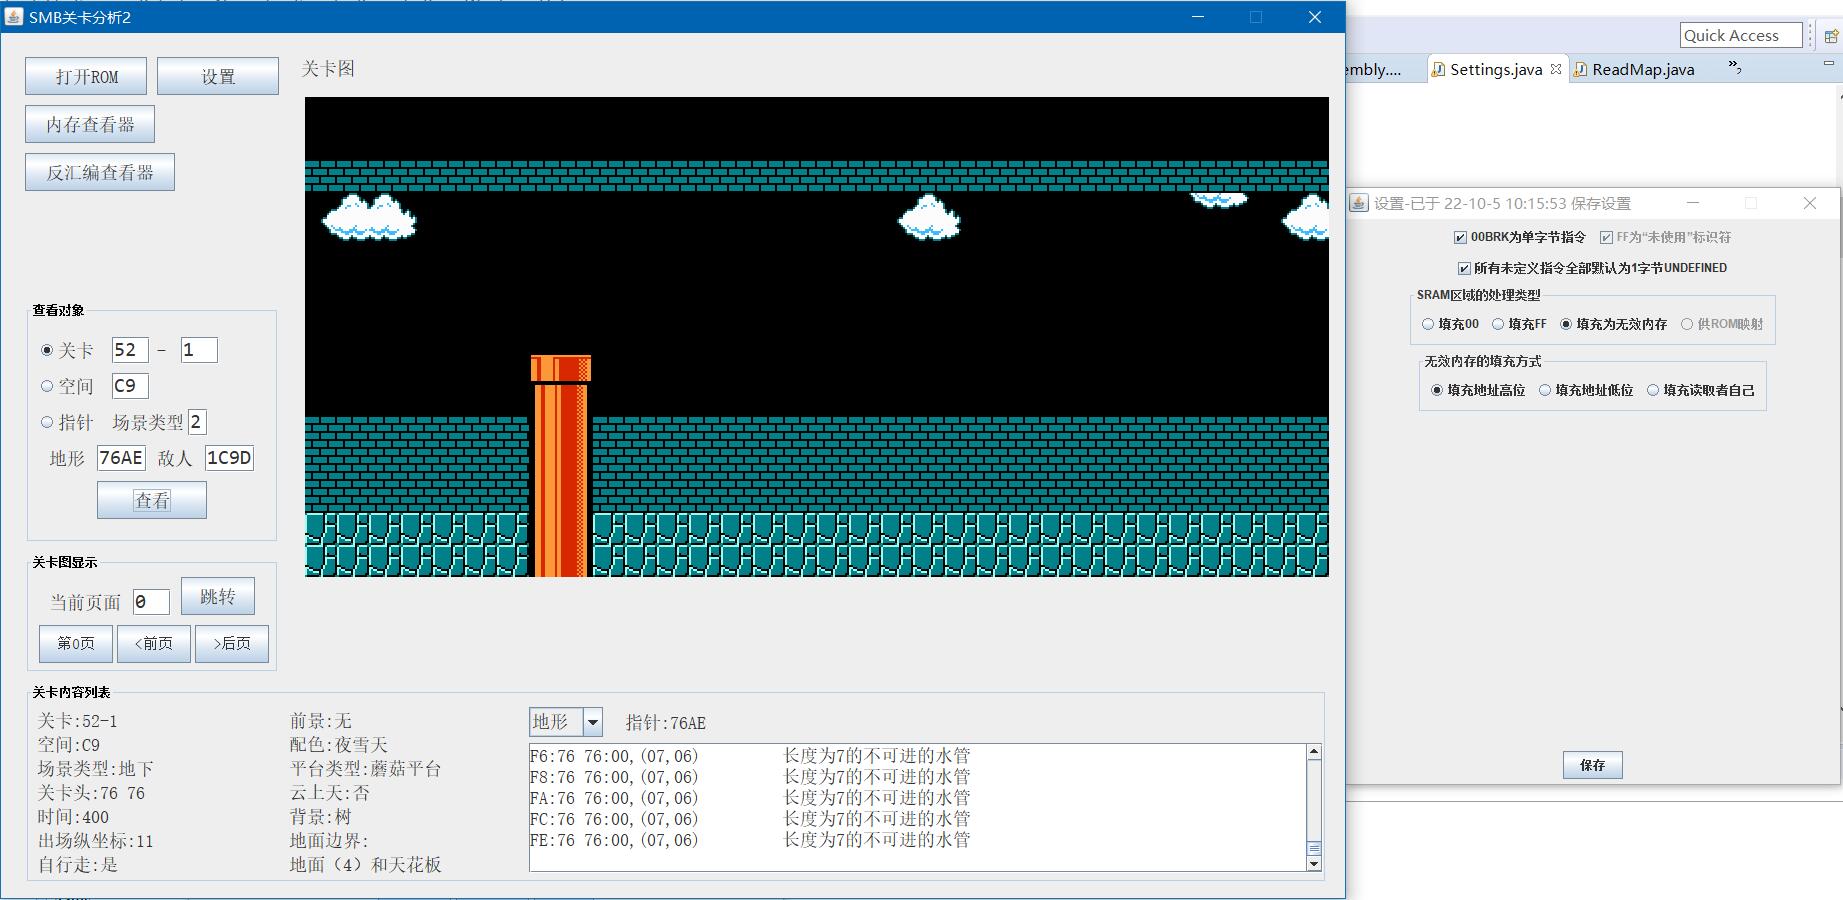Close the Settings.java tab via its X
1843x900 pixels.
(x=1556, y=69)
